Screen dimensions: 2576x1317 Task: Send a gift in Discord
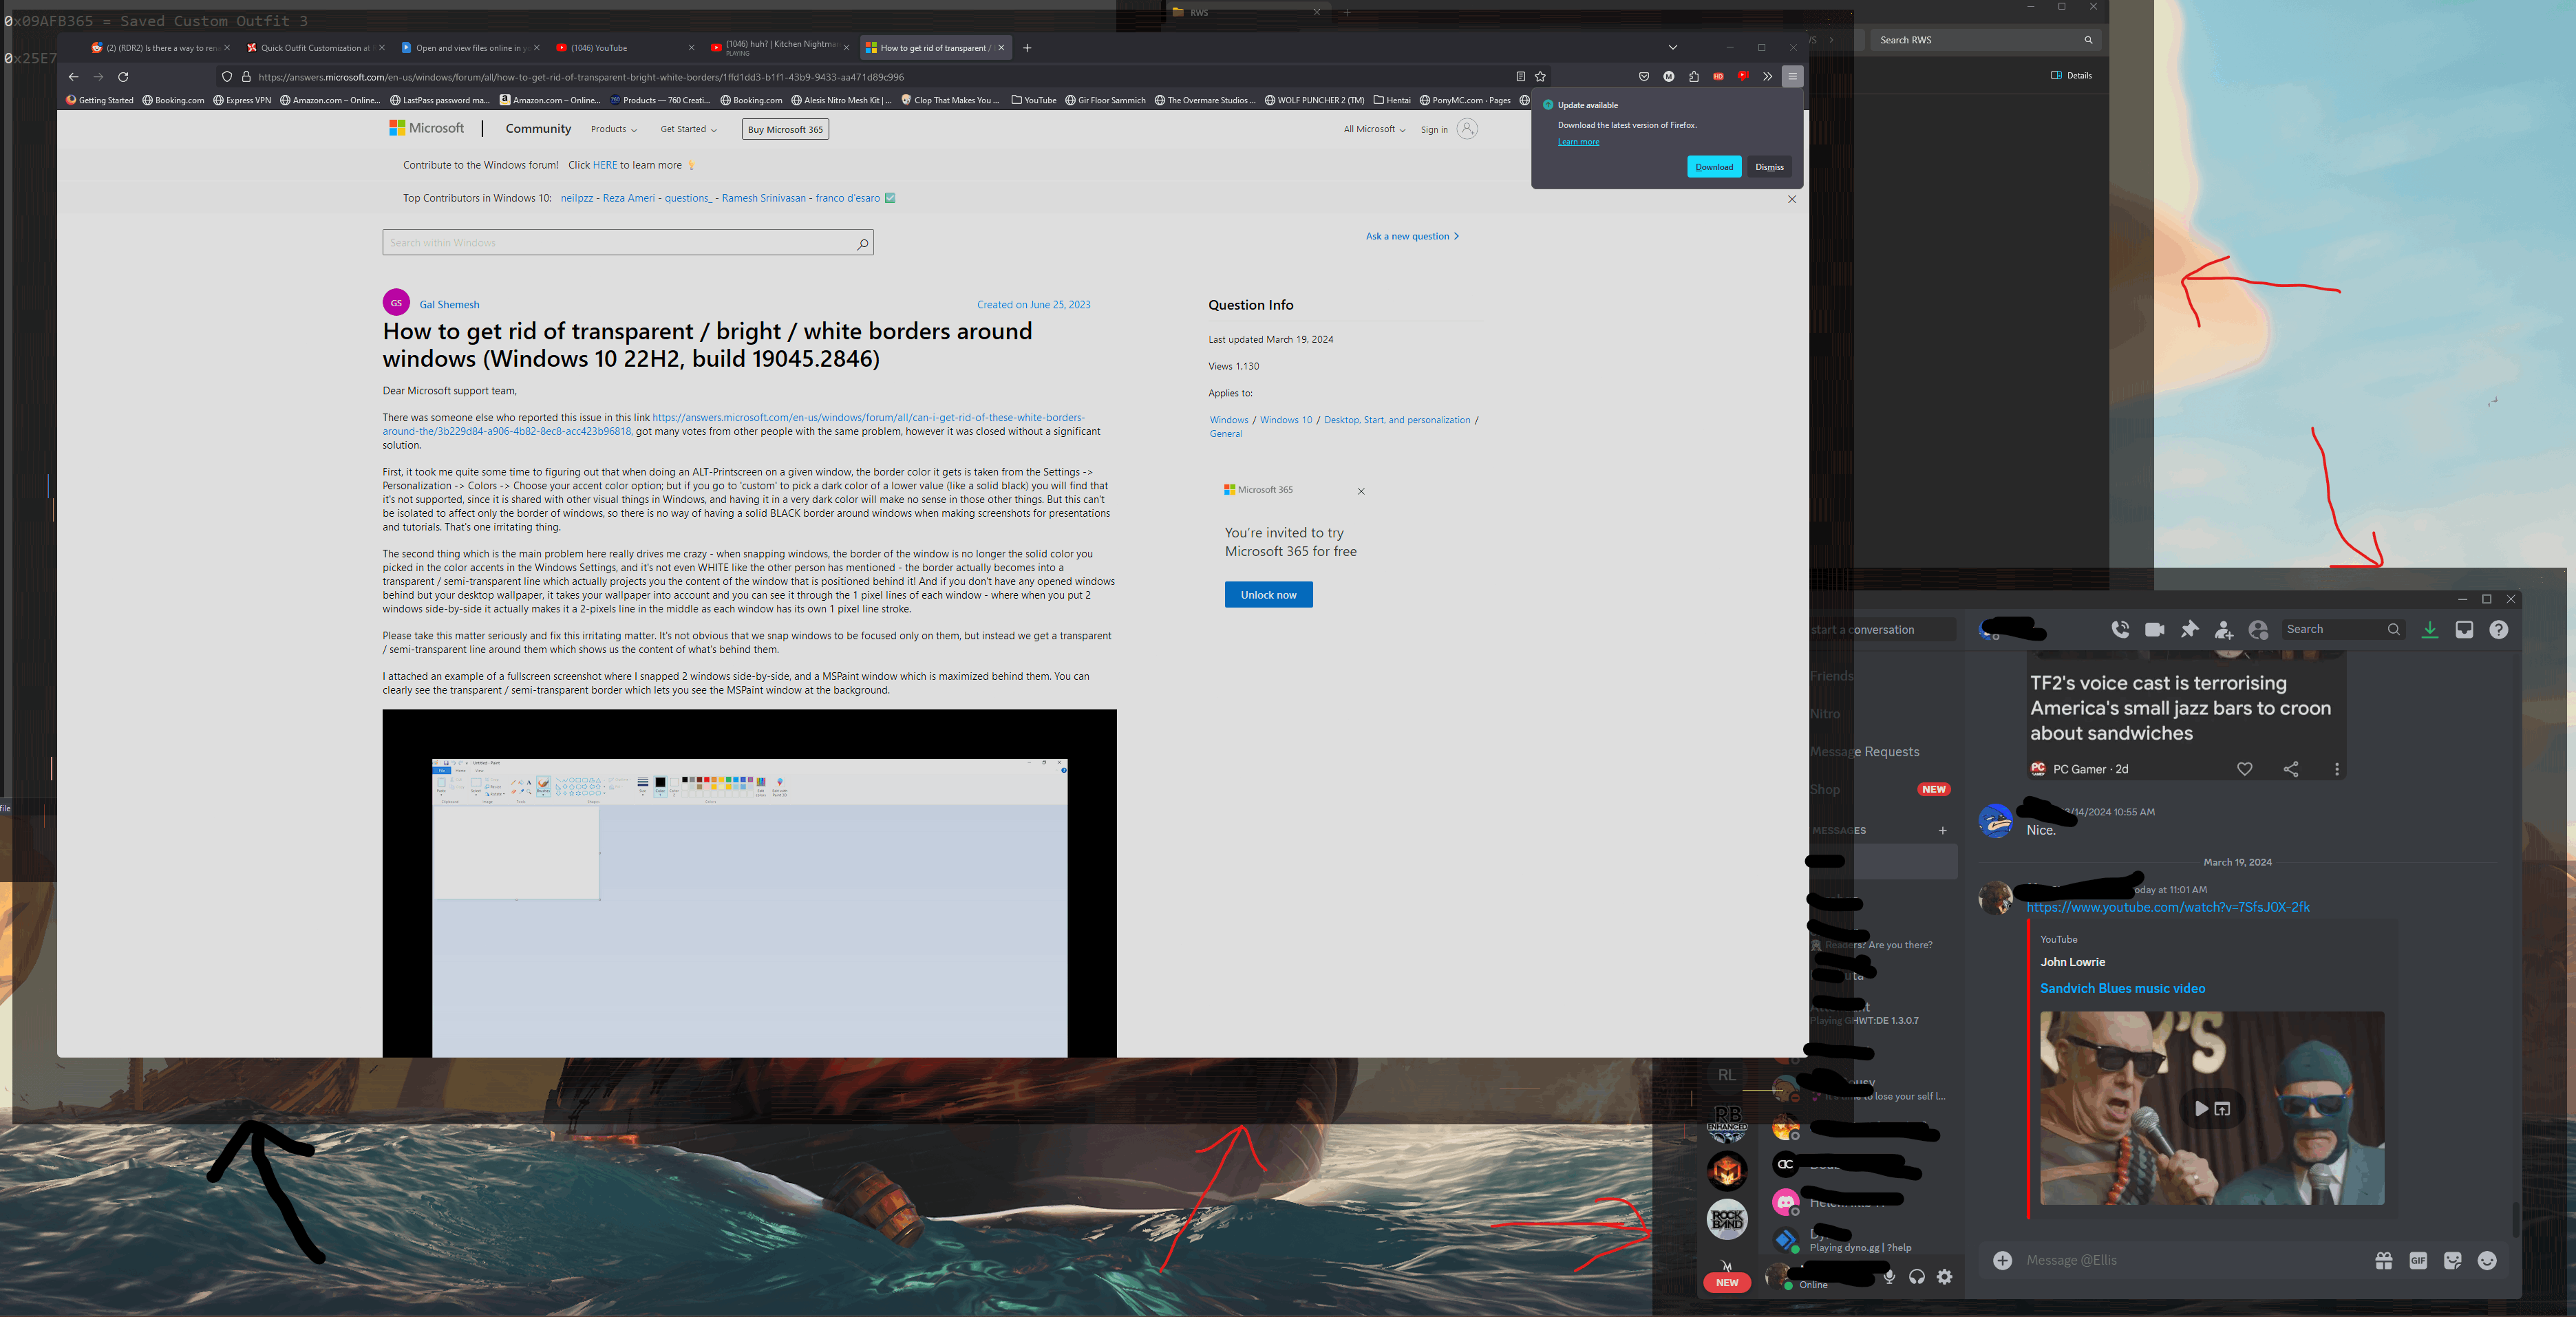(2384, 1261)
